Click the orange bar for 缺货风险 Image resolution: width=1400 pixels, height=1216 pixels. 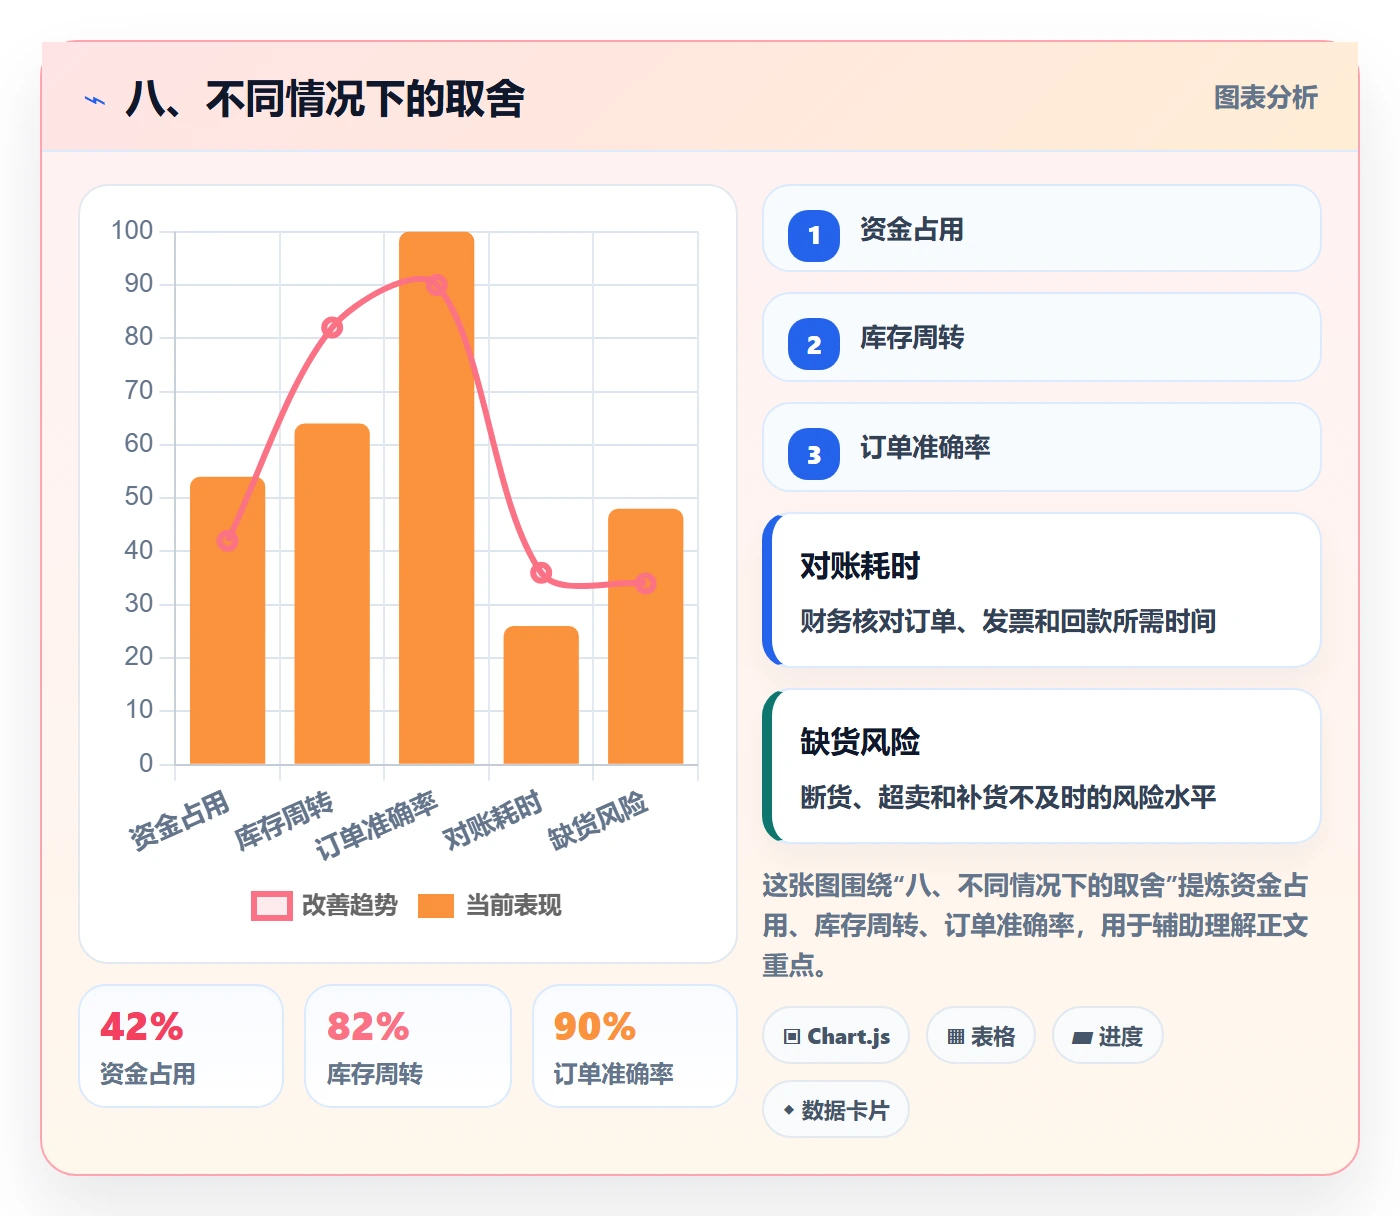(x=646, y=637)
